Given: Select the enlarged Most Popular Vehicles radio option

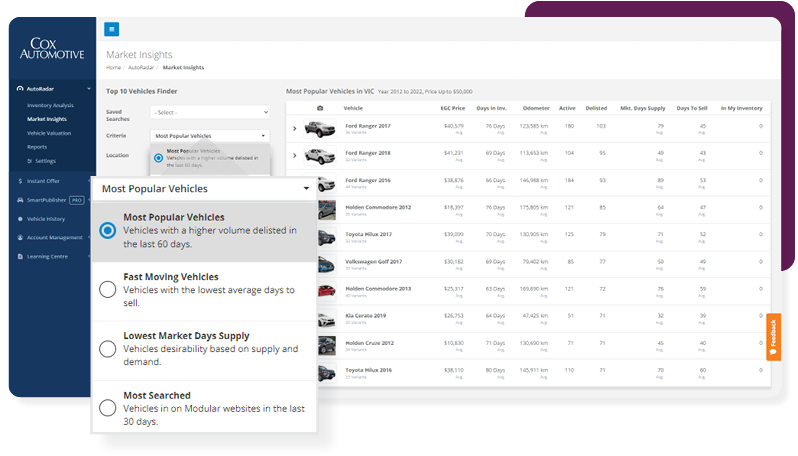Looking at the screenshot, I should click(x=107, y=231).
